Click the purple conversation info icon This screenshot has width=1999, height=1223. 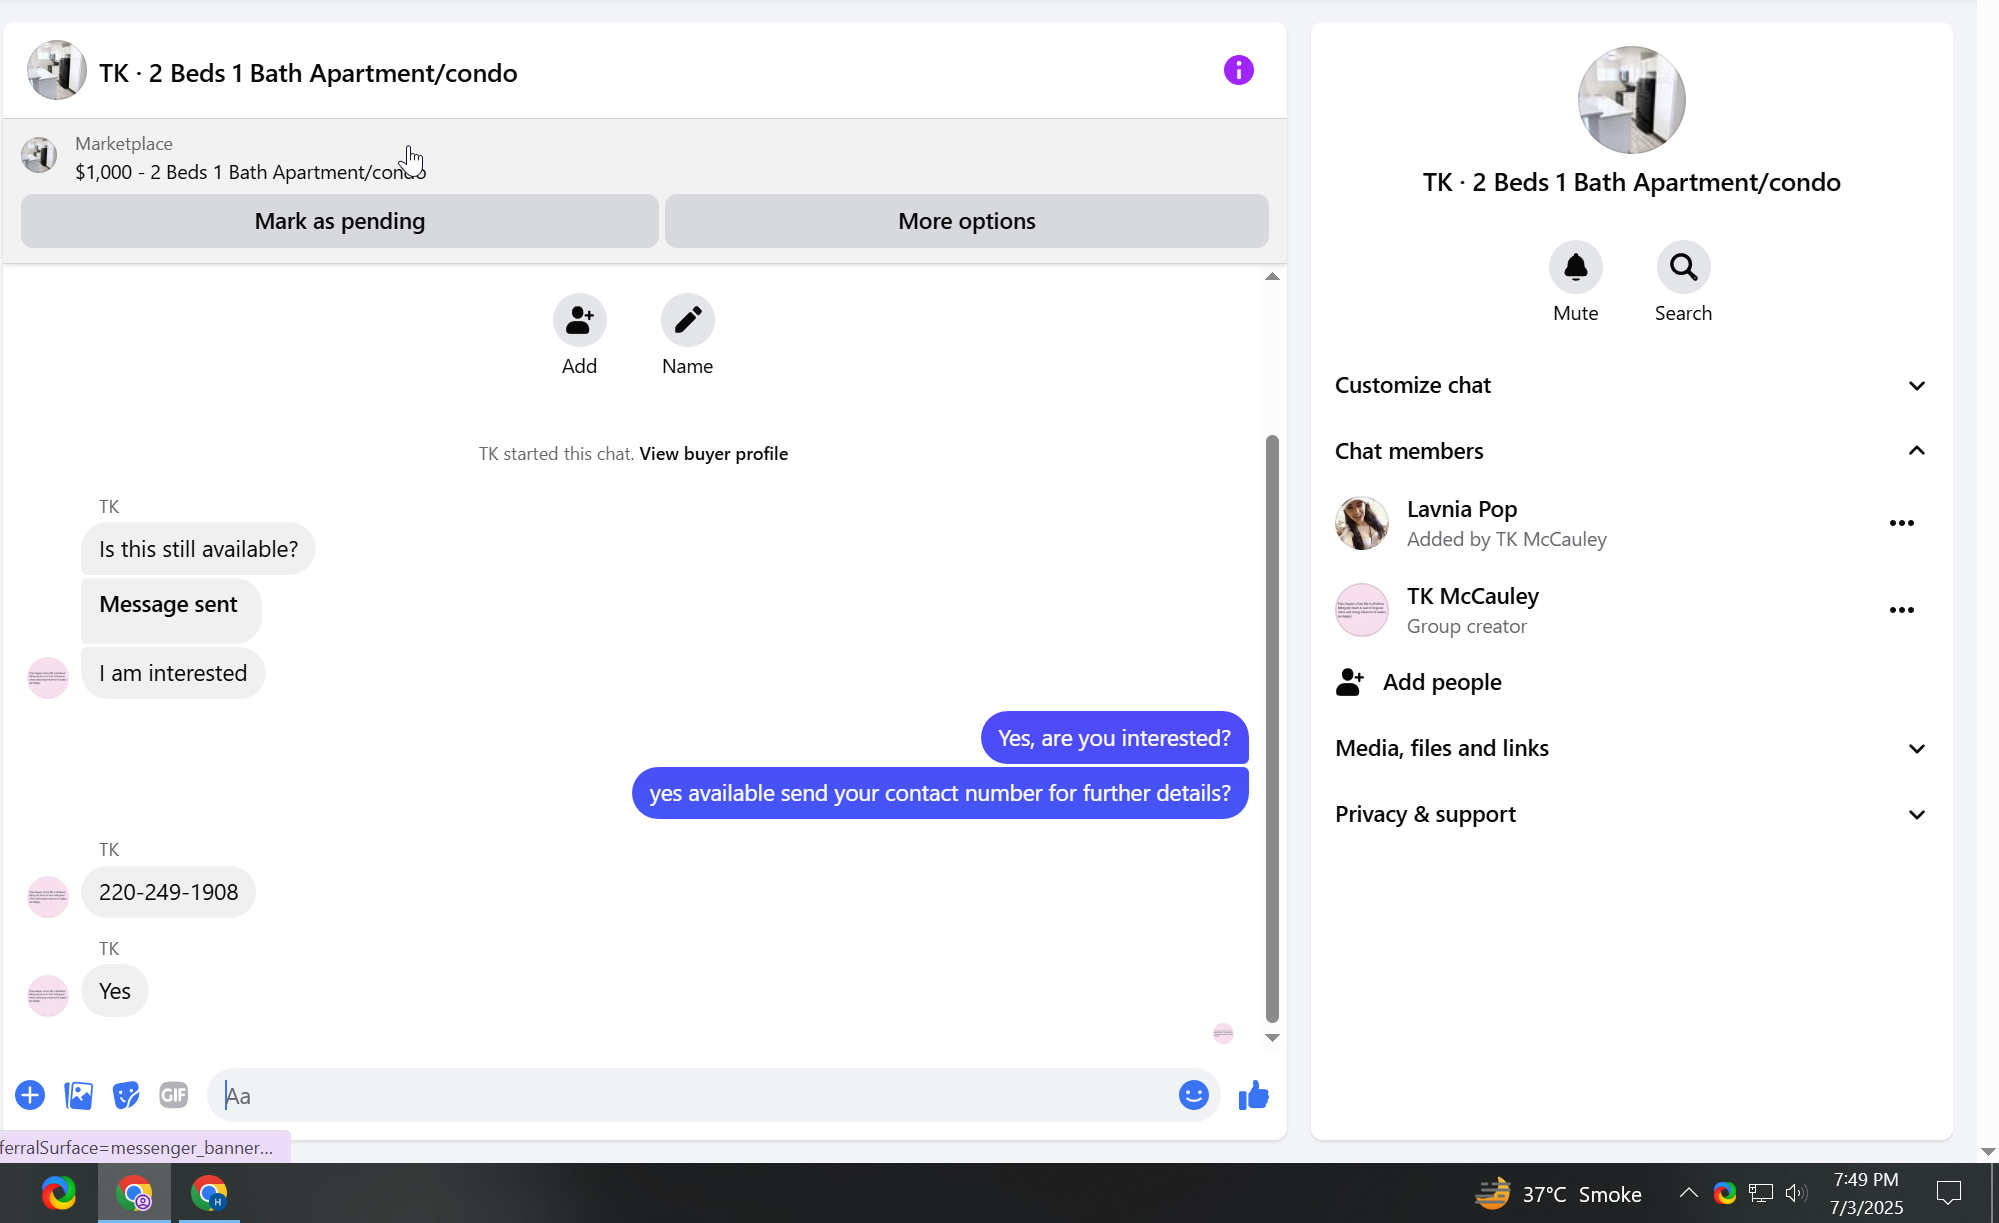point(1238,71)
